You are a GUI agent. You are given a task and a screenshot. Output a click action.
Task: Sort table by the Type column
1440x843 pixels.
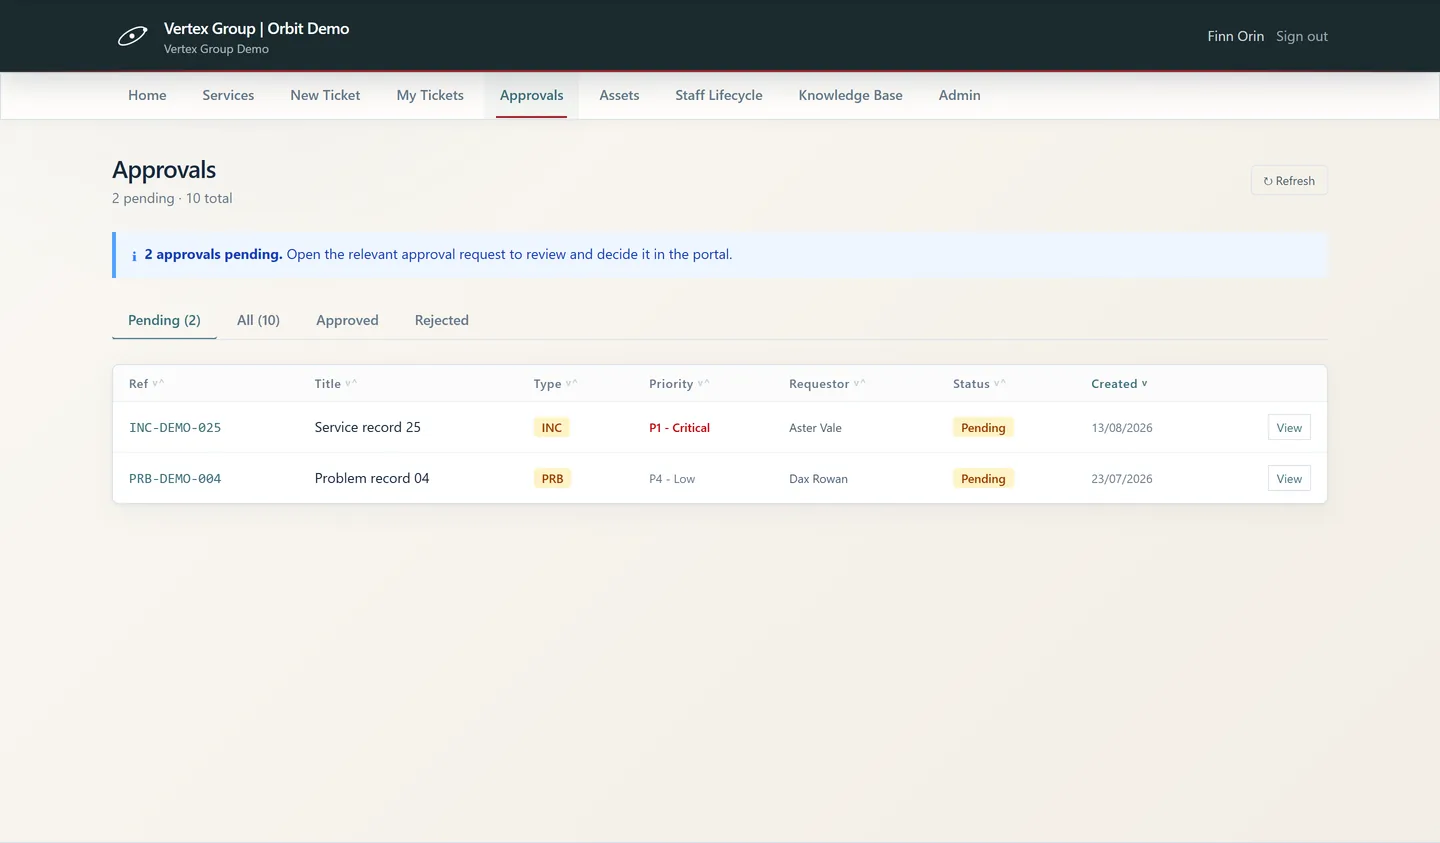click(x=555, y=384)
